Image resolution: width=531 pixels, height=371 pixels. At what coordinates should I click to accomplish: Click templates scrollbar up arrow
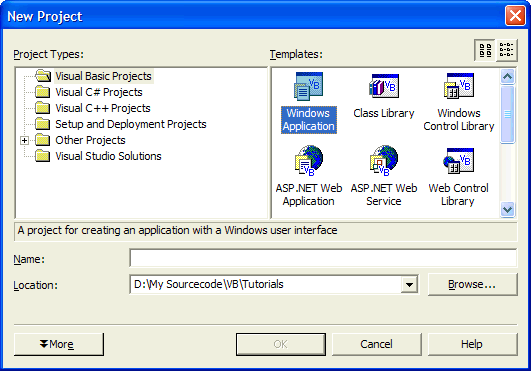(x=507, y=77)
